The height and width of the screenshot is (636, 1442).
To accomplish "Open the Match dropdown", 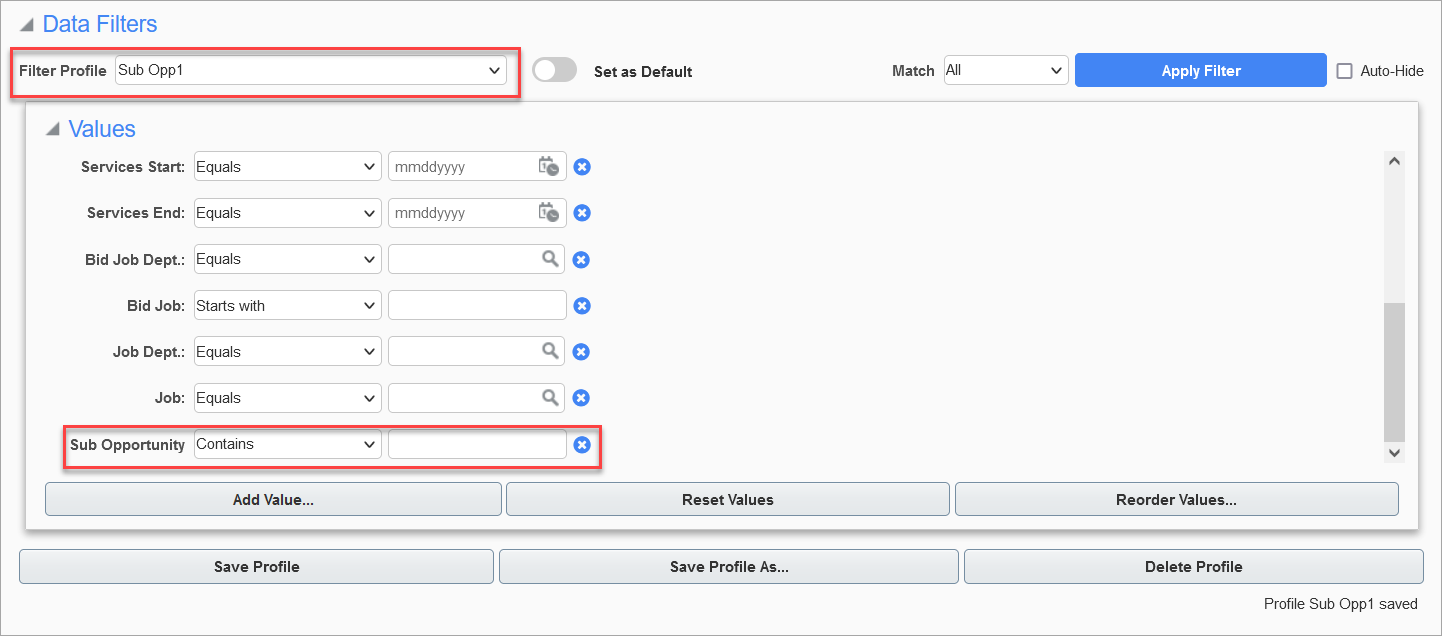I will (x=1006, y=70).
